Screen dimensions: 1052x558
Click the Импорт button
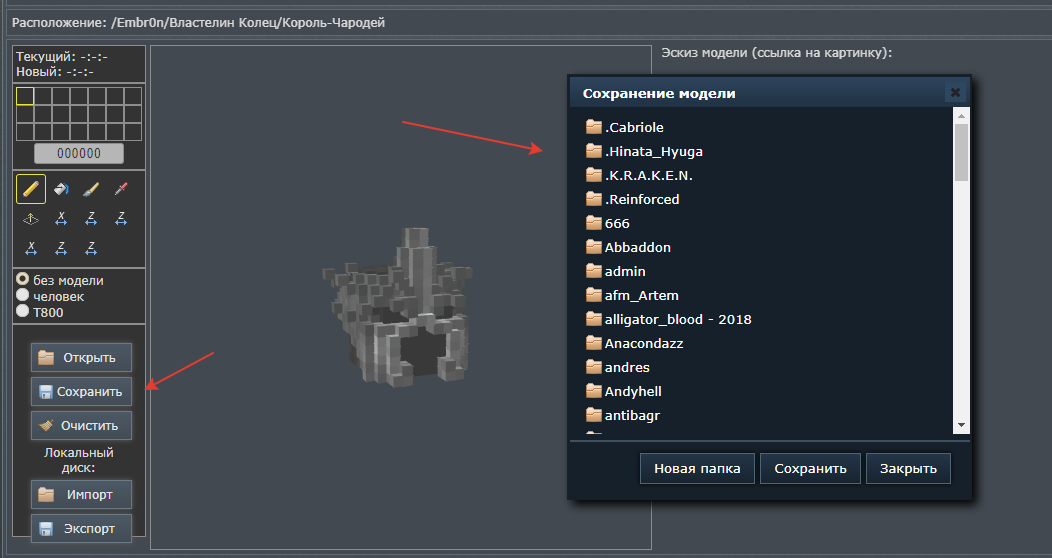[81, 494]
